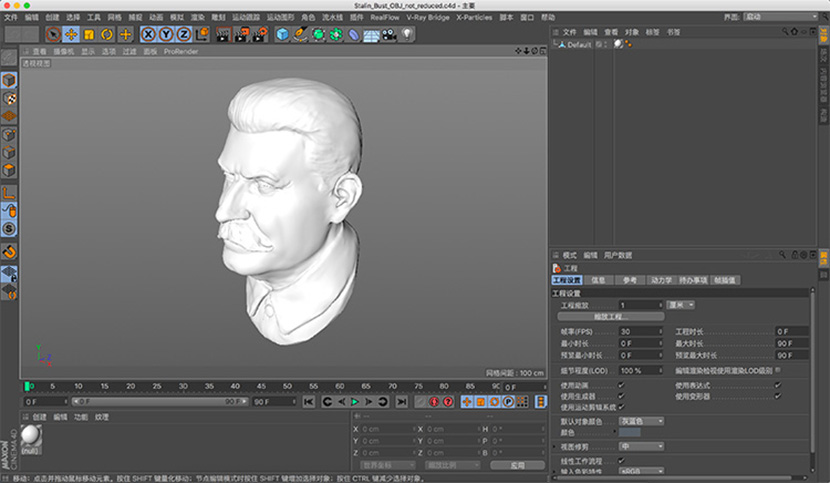Add a cube primitive object
The height and width of the screenshot is (483, 830).
283,35
